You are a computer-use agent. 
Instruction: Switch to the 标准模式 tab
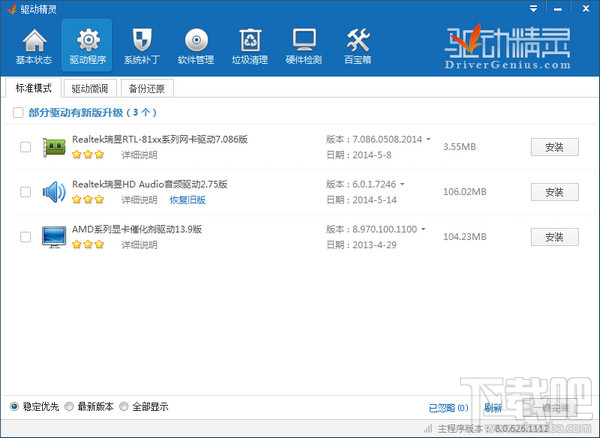[34, 88]
